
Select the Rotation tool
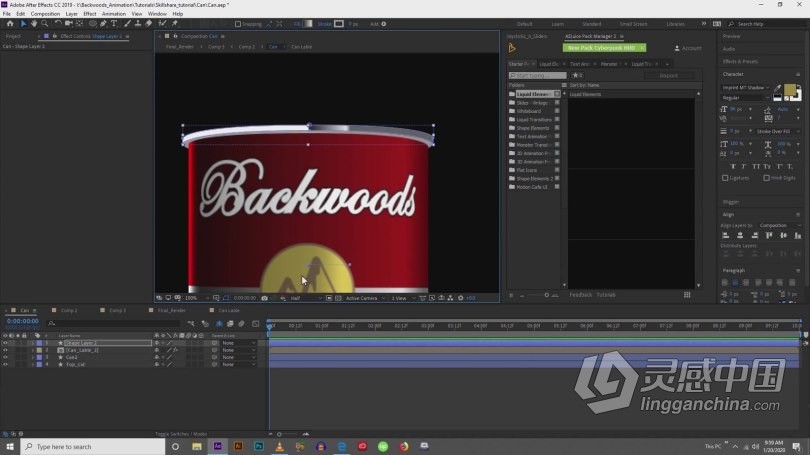coord(58,24)
